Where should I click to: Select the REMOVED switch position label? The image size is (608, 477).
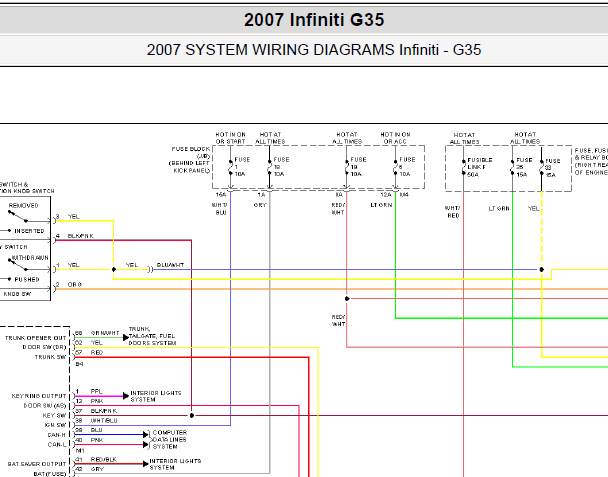coord(24,206)
